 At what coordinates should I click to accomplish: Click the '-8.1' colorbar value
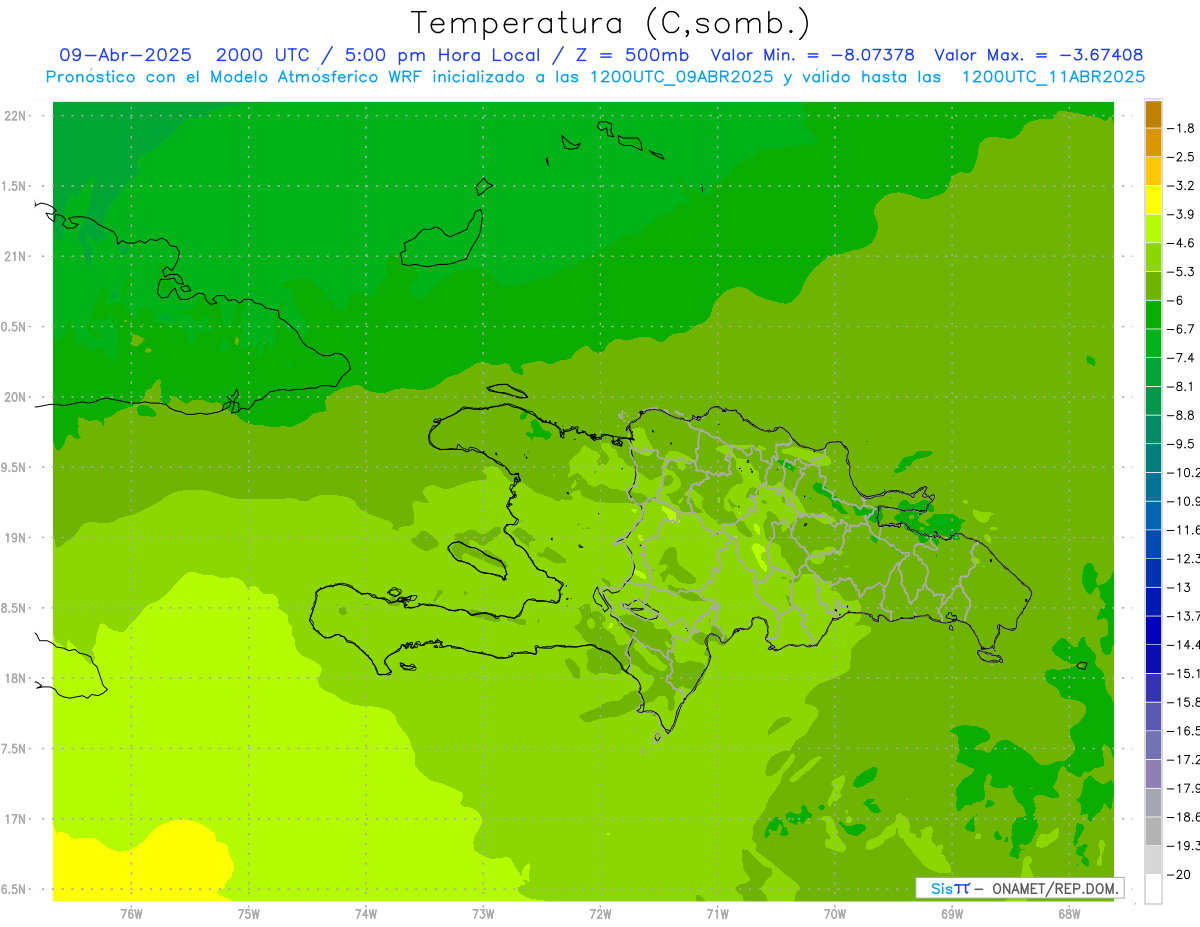tap(1181, 387)
